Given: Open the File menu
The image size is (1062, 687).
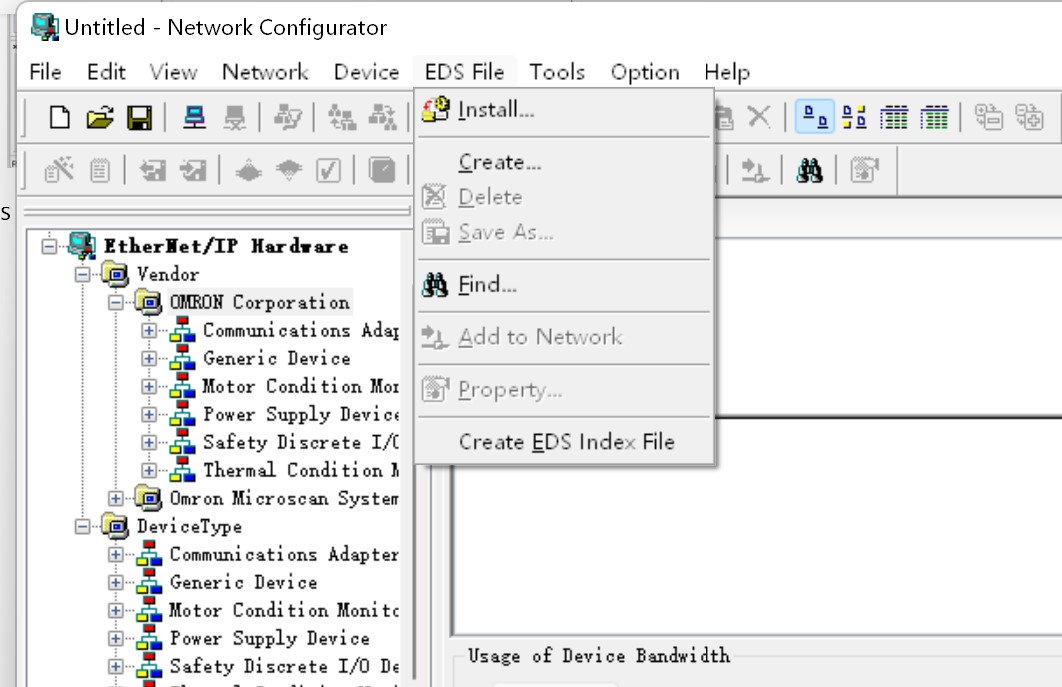Looking at the screenshot, I should tap(45, 72).
